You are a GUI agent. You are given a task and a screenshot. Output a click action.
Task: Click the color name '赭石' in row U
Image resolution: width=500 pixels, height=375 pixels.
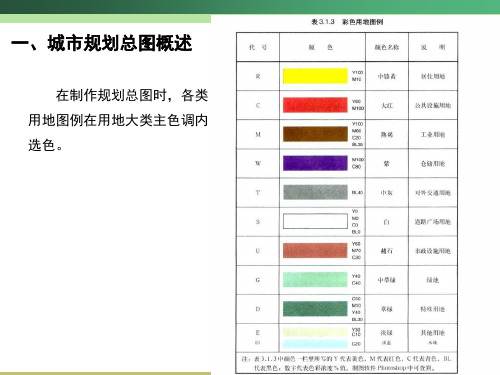tap(387, 251)
